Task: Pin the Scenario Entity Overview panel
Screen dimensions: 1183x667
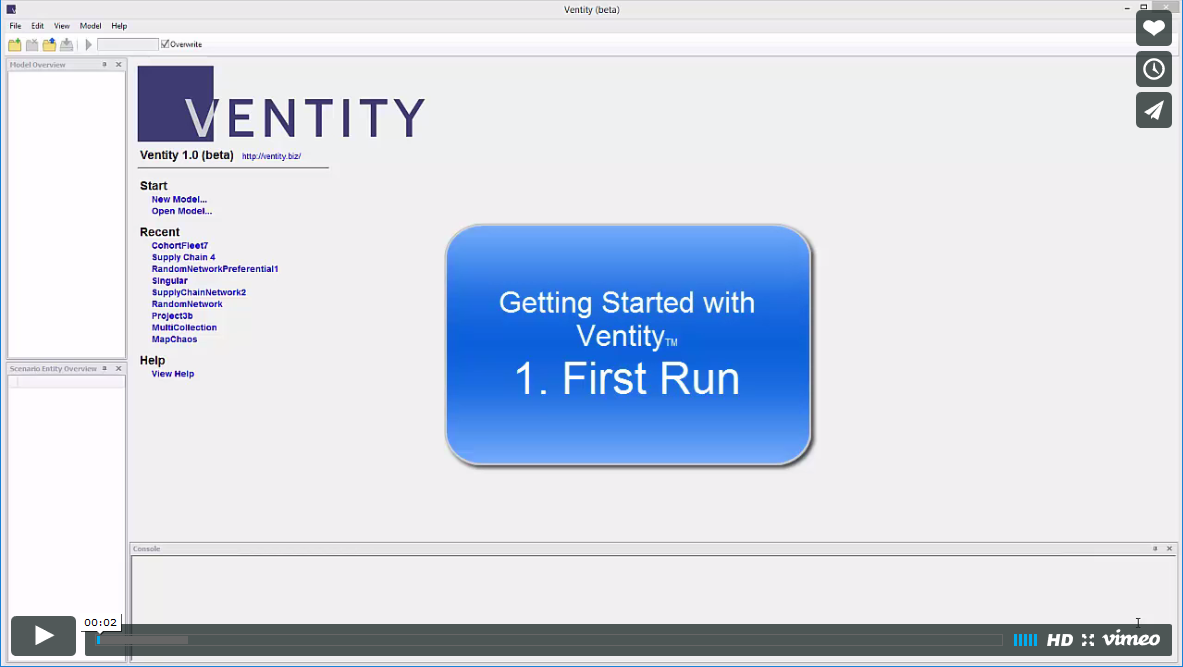Action: [105, 369]
